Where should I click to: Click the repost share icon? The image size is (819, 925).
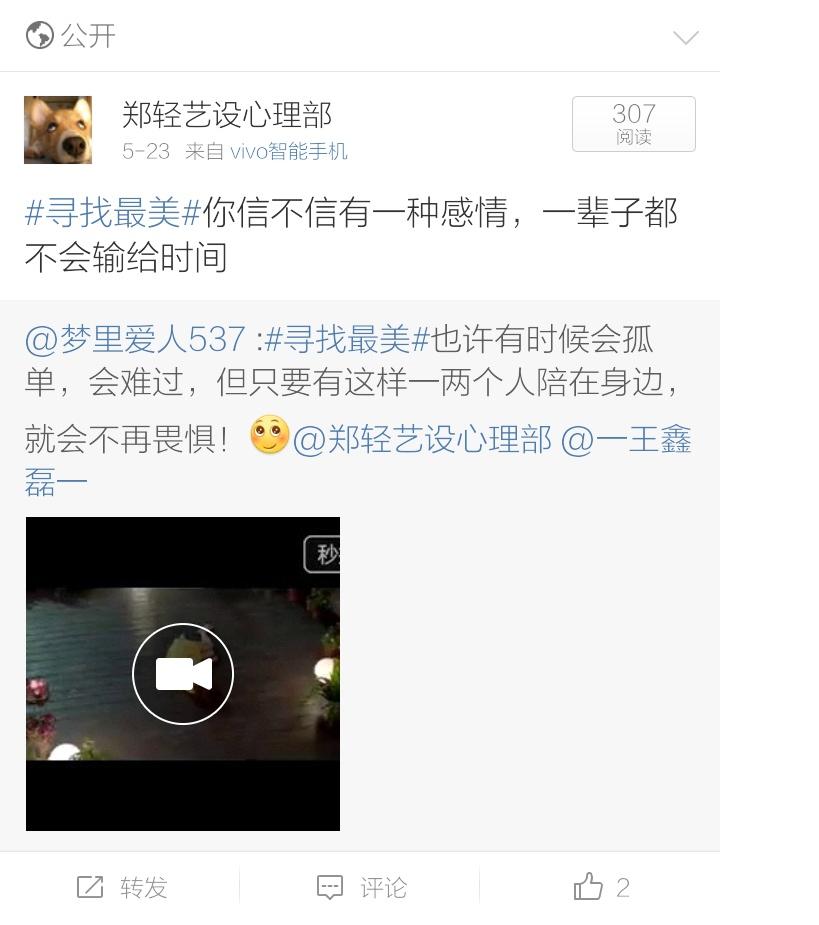pyautogui.click(x=90, y=887)
